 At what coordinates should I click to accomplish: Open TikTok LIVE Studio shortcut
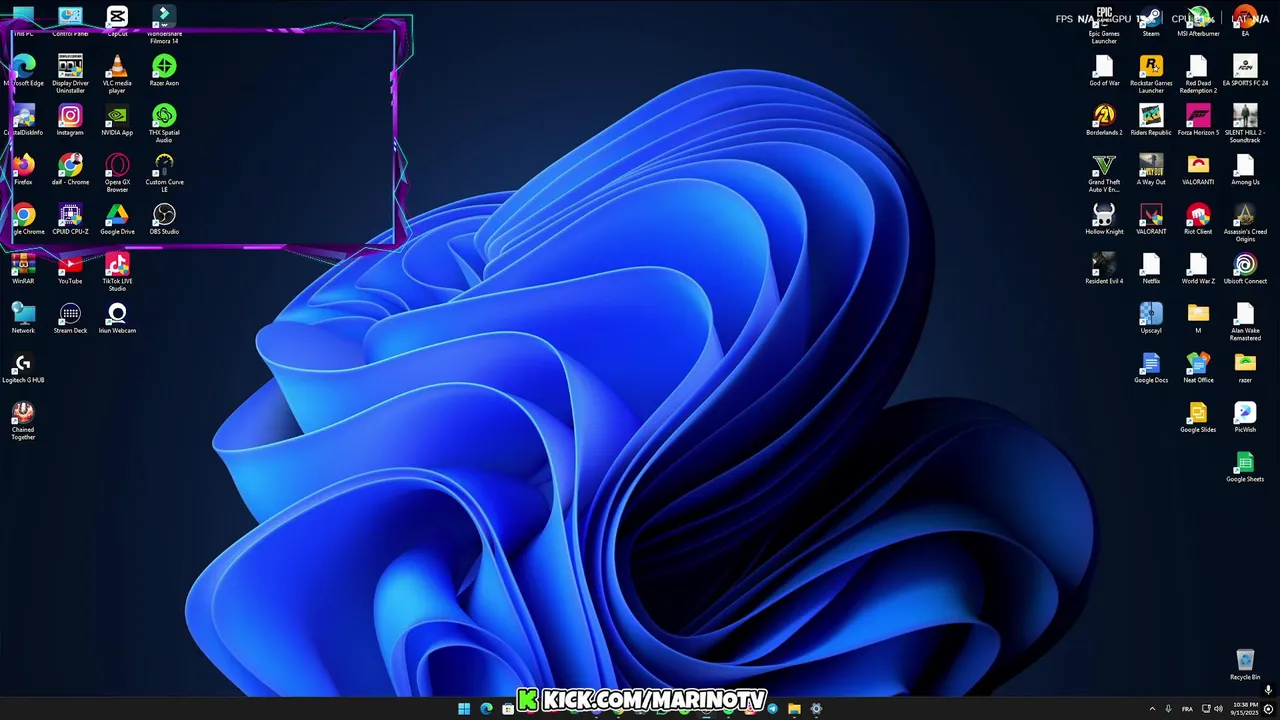click(117, 272)
